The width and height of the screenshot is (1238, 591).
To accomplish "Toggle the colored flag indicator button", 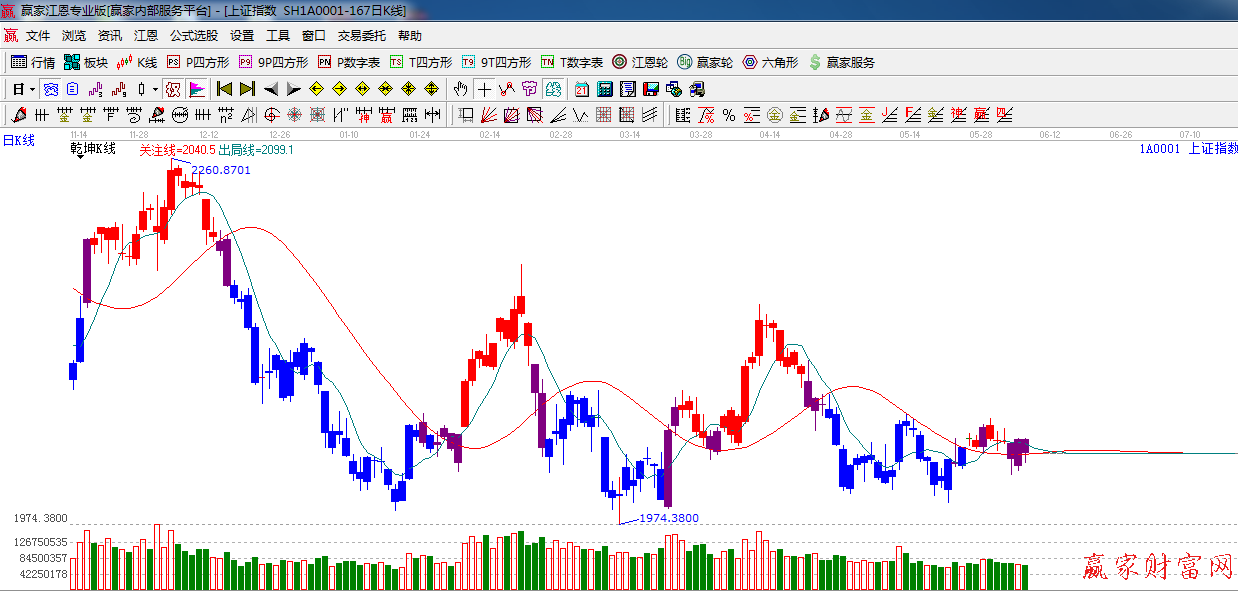I will (x=197, y=89).
